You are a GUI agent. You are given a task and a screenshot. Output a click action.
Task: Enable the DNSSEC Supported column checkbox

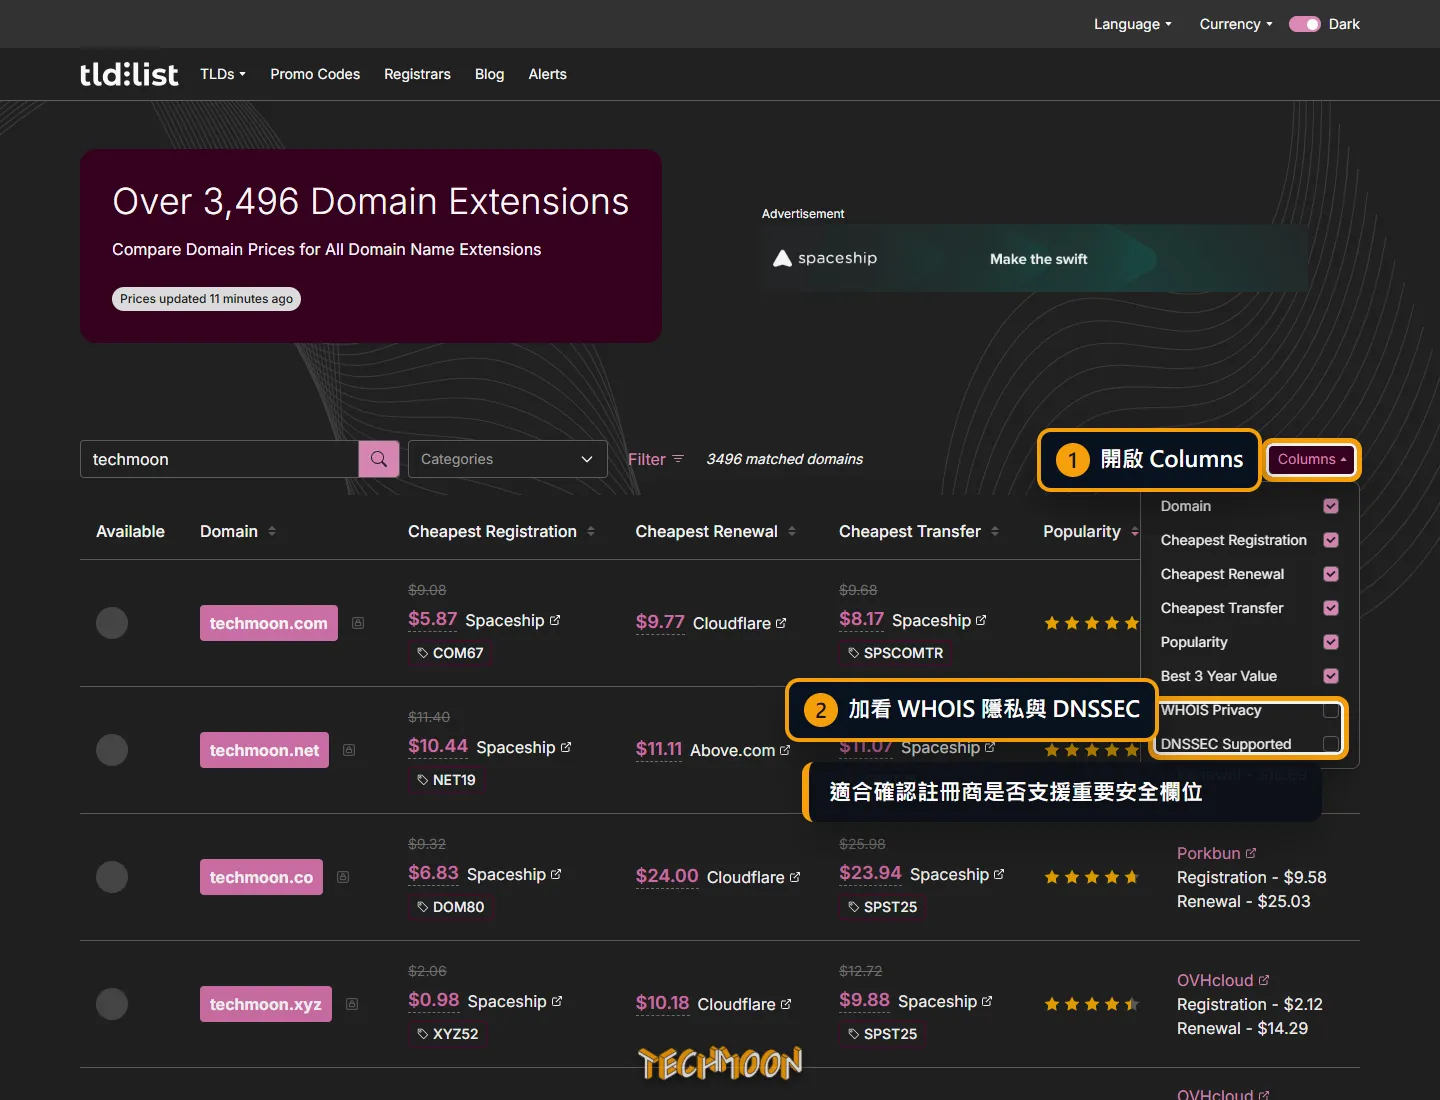(1331, 744)
